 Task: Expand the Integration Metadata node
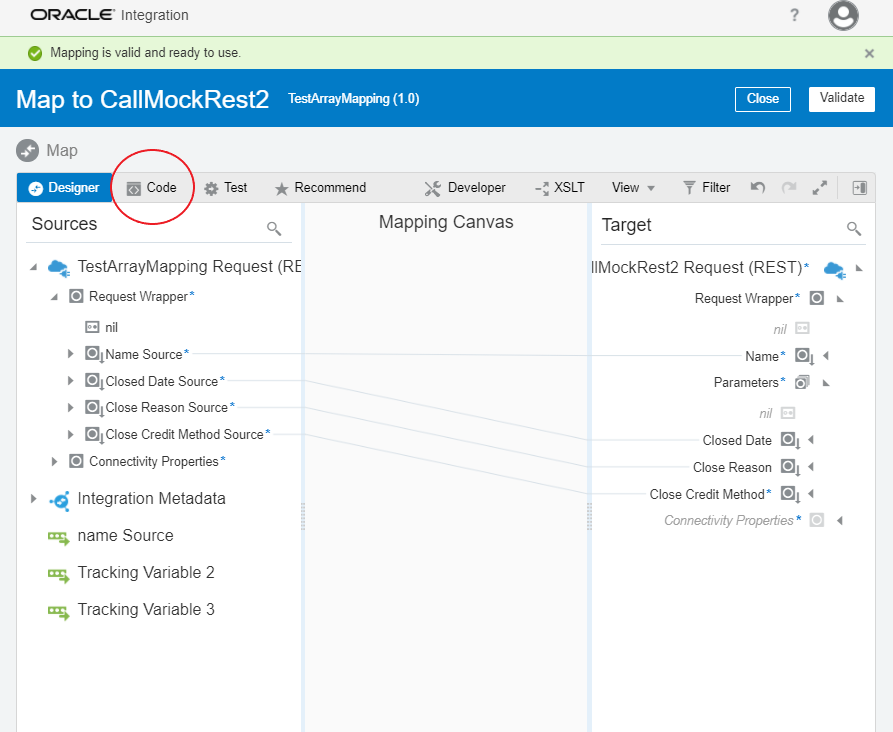[33, 498]
